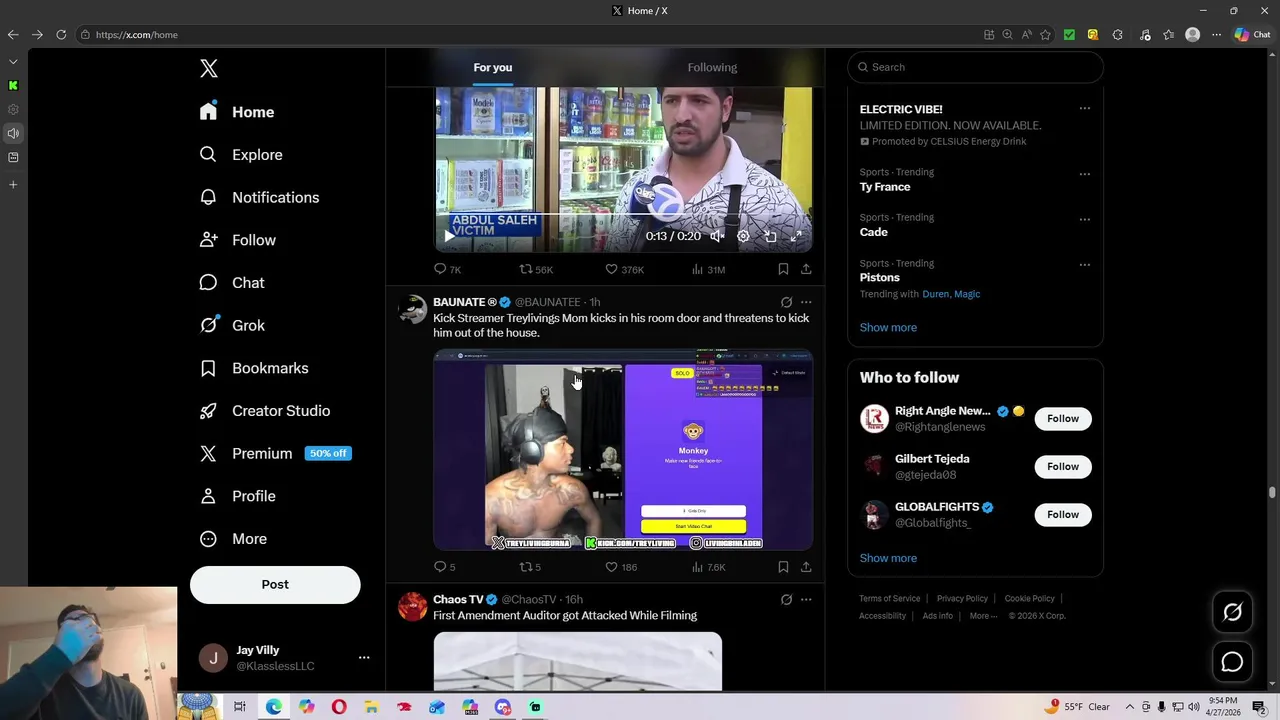The width and height of the screenshot is (1280, 720).
Task: Open the Privacy Policy link
Action: (962, 598)
